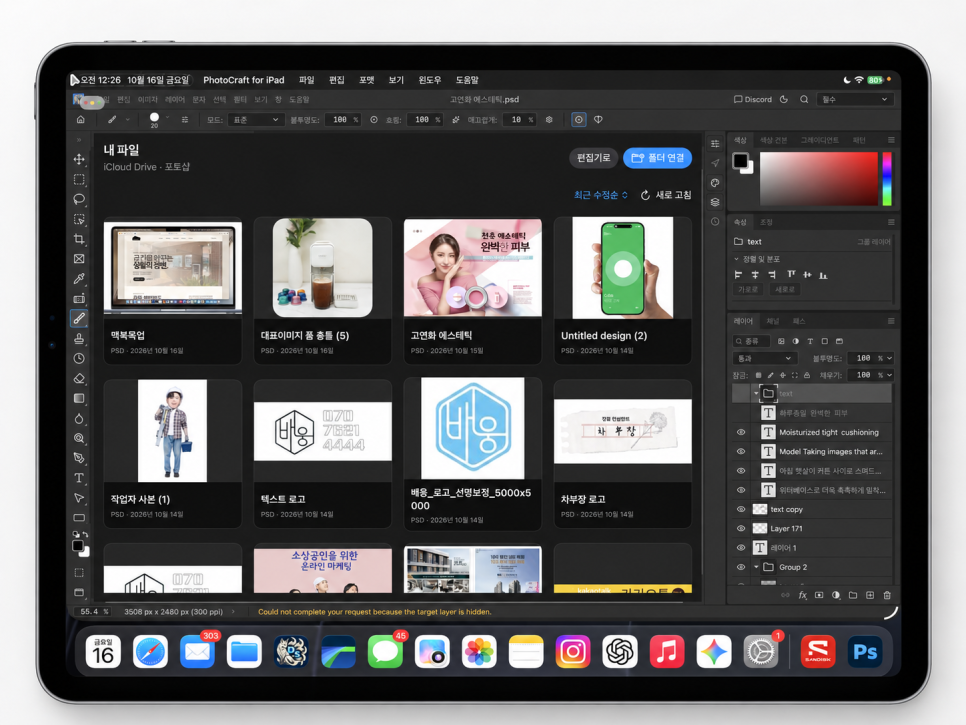Open brush settings panel icon in options bar
Viewport: 966px width, 725px height.
(x=185, y=119)
